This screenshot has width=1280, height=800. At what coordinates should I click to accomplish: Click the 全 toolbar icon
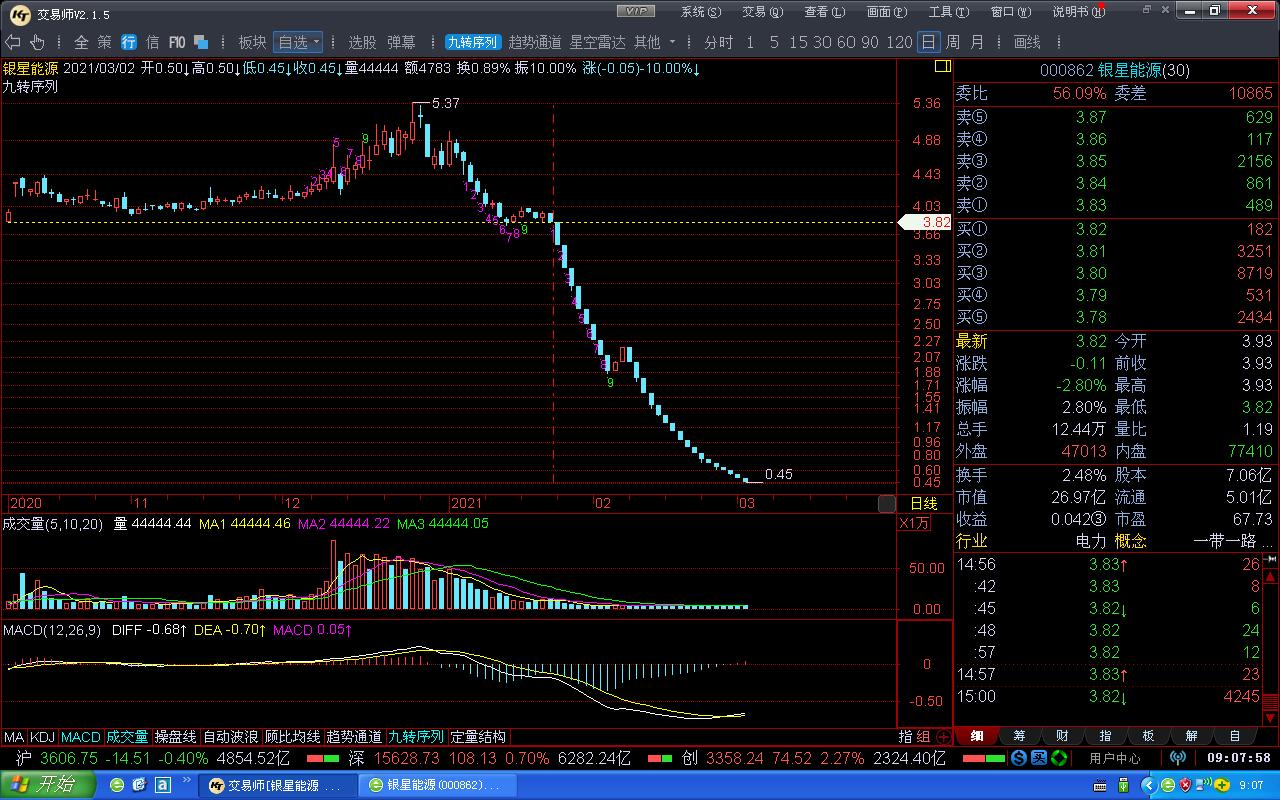81,42
